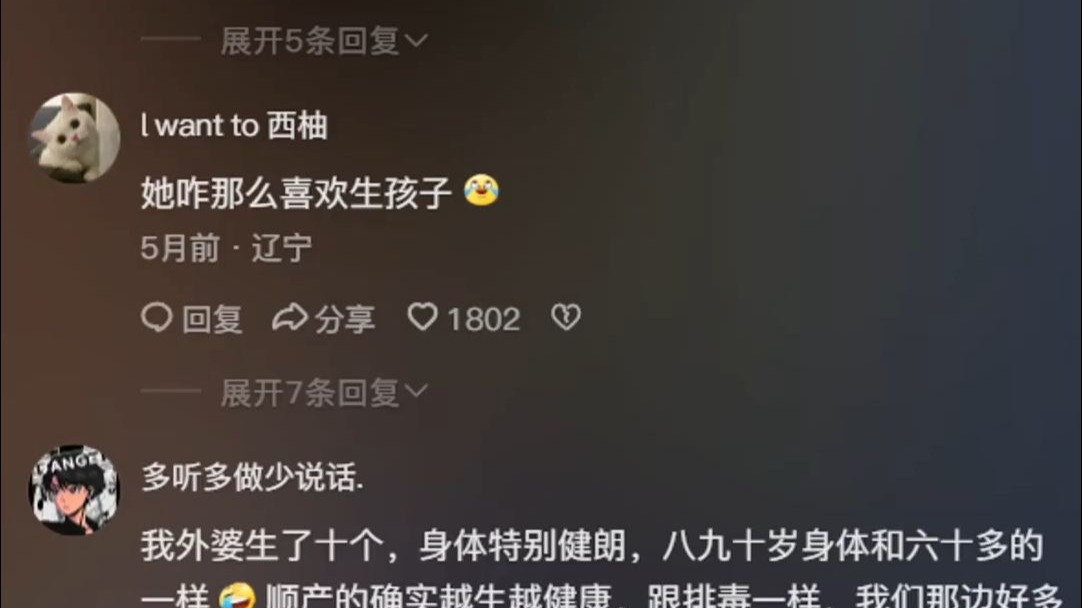Image resolution: width=1082 pixels, height=608 pixels.
Task: Click the 1802 like count
Action: pos(483,320)
